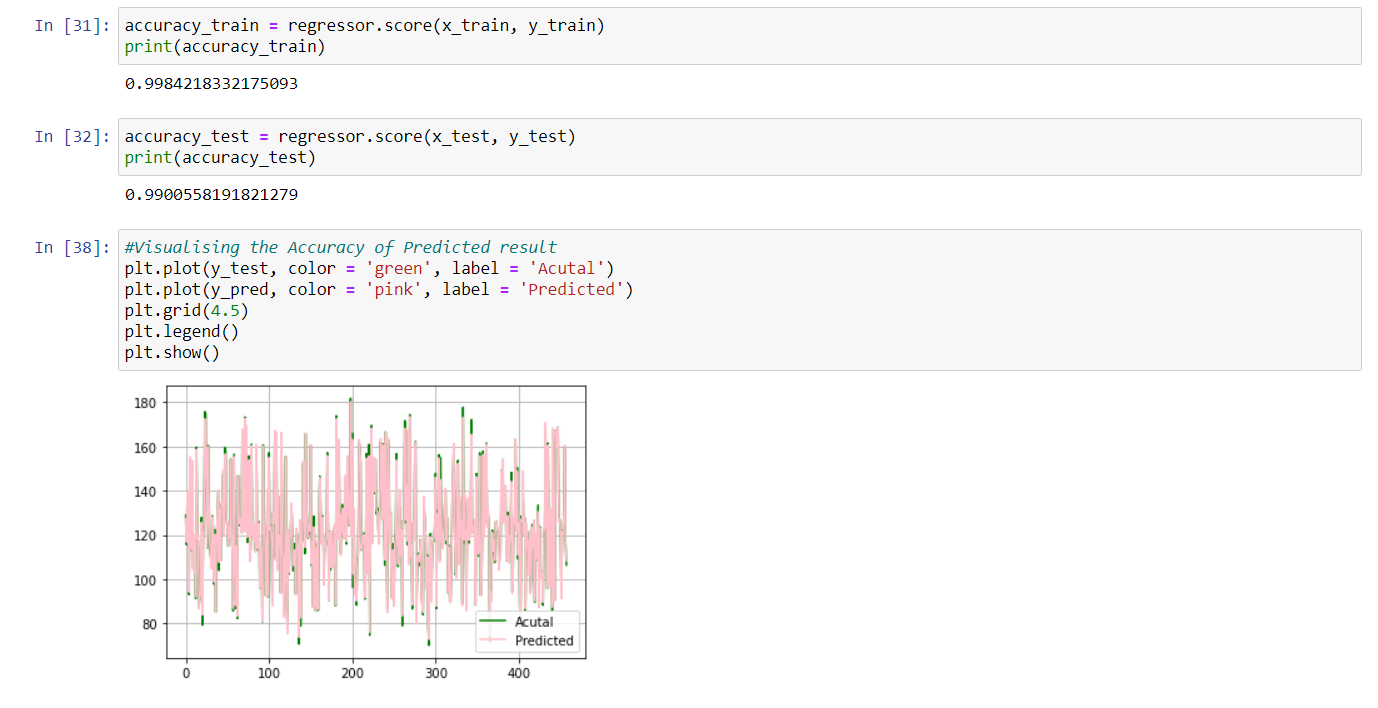
Task: Click the plt.show() line
Action: [172, 353]
